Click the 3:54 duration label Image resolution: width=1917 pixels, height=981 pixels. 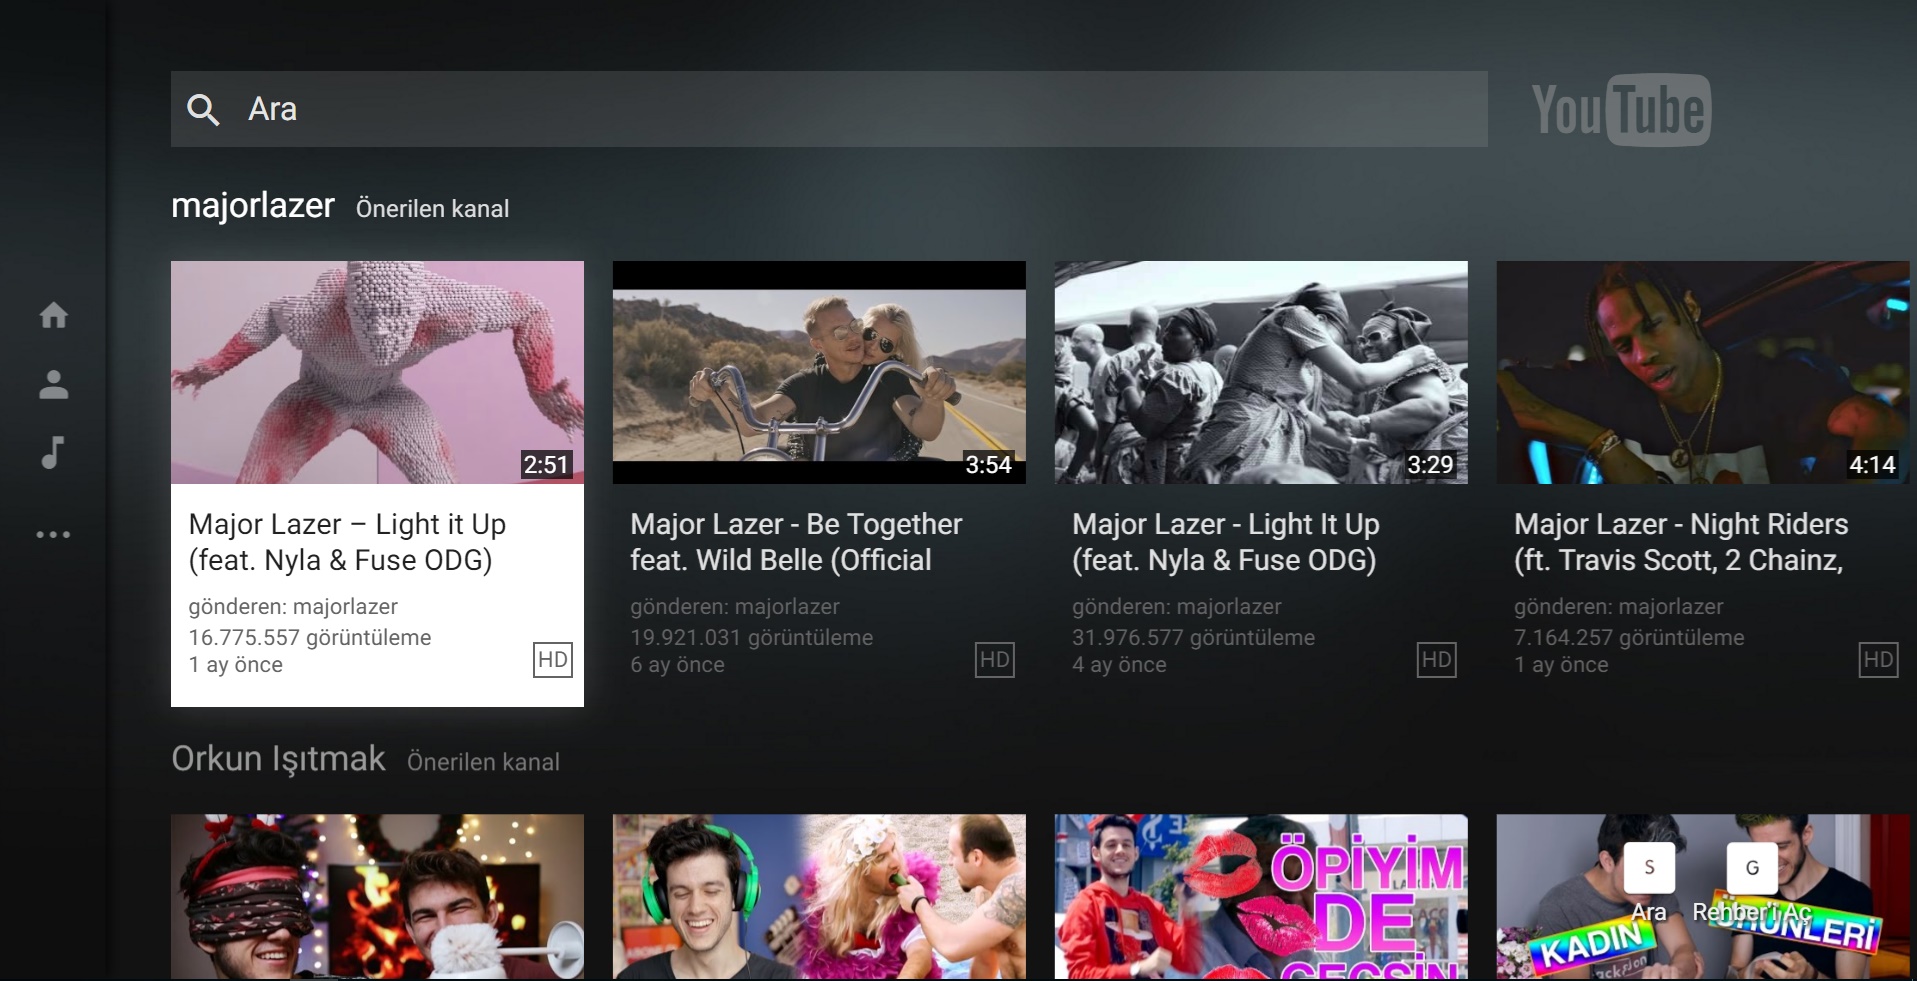pyautogui.click(x=988, y=465)
